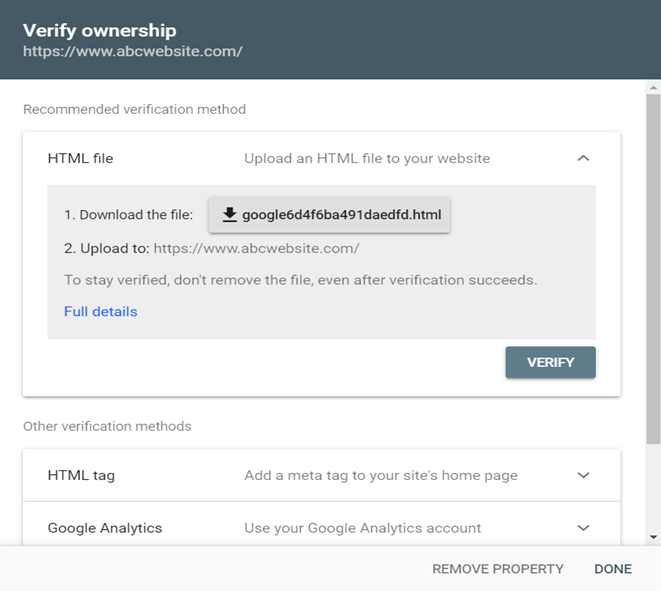Download the google6d4f6ba491daedfd.html file

(x=330, y=215)
